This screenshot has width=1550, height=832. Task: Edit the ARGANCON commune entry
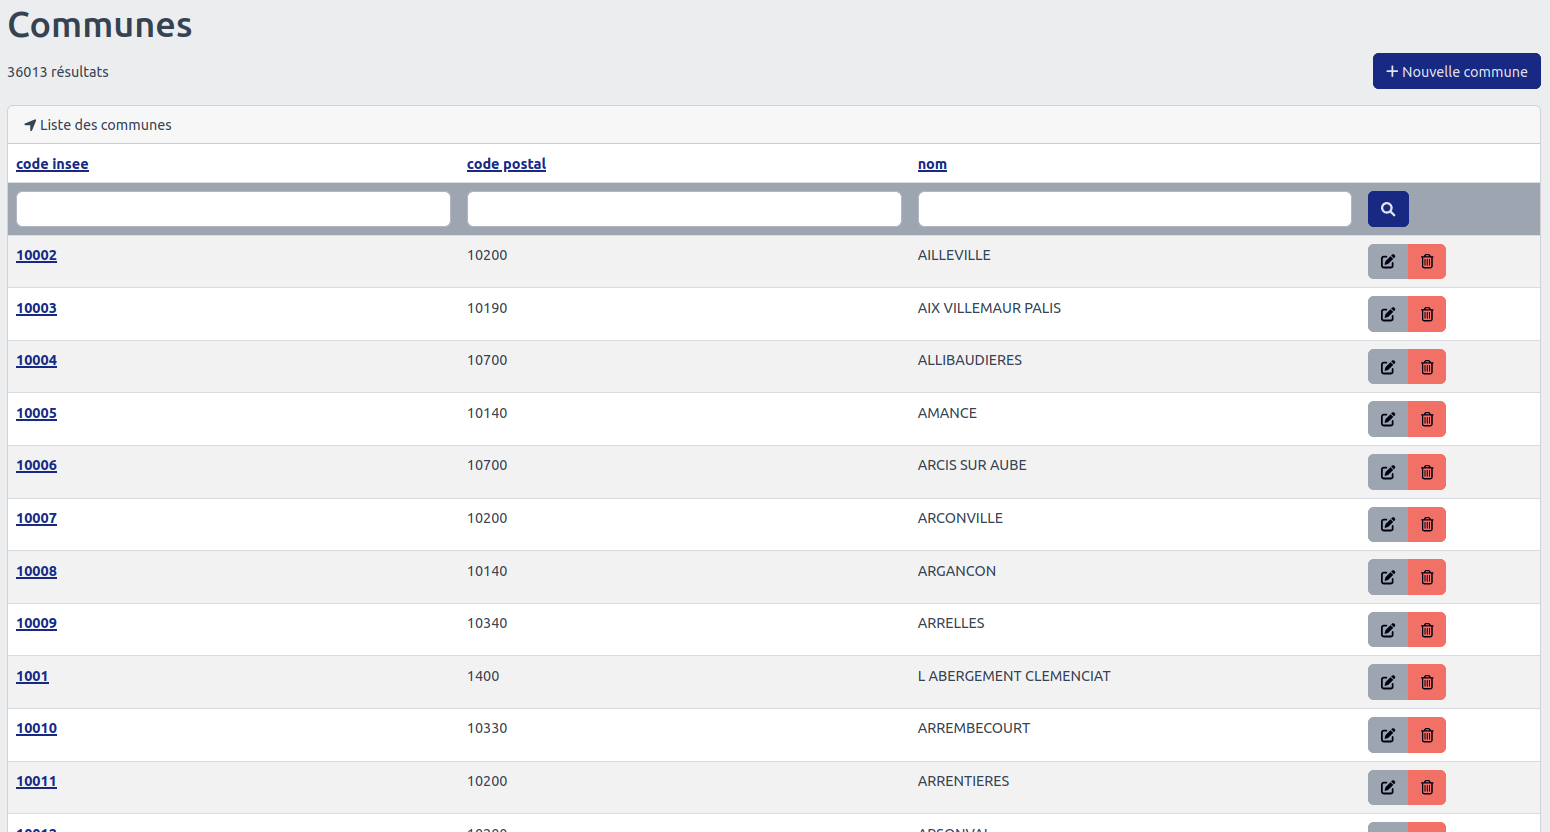point(1387,577)
